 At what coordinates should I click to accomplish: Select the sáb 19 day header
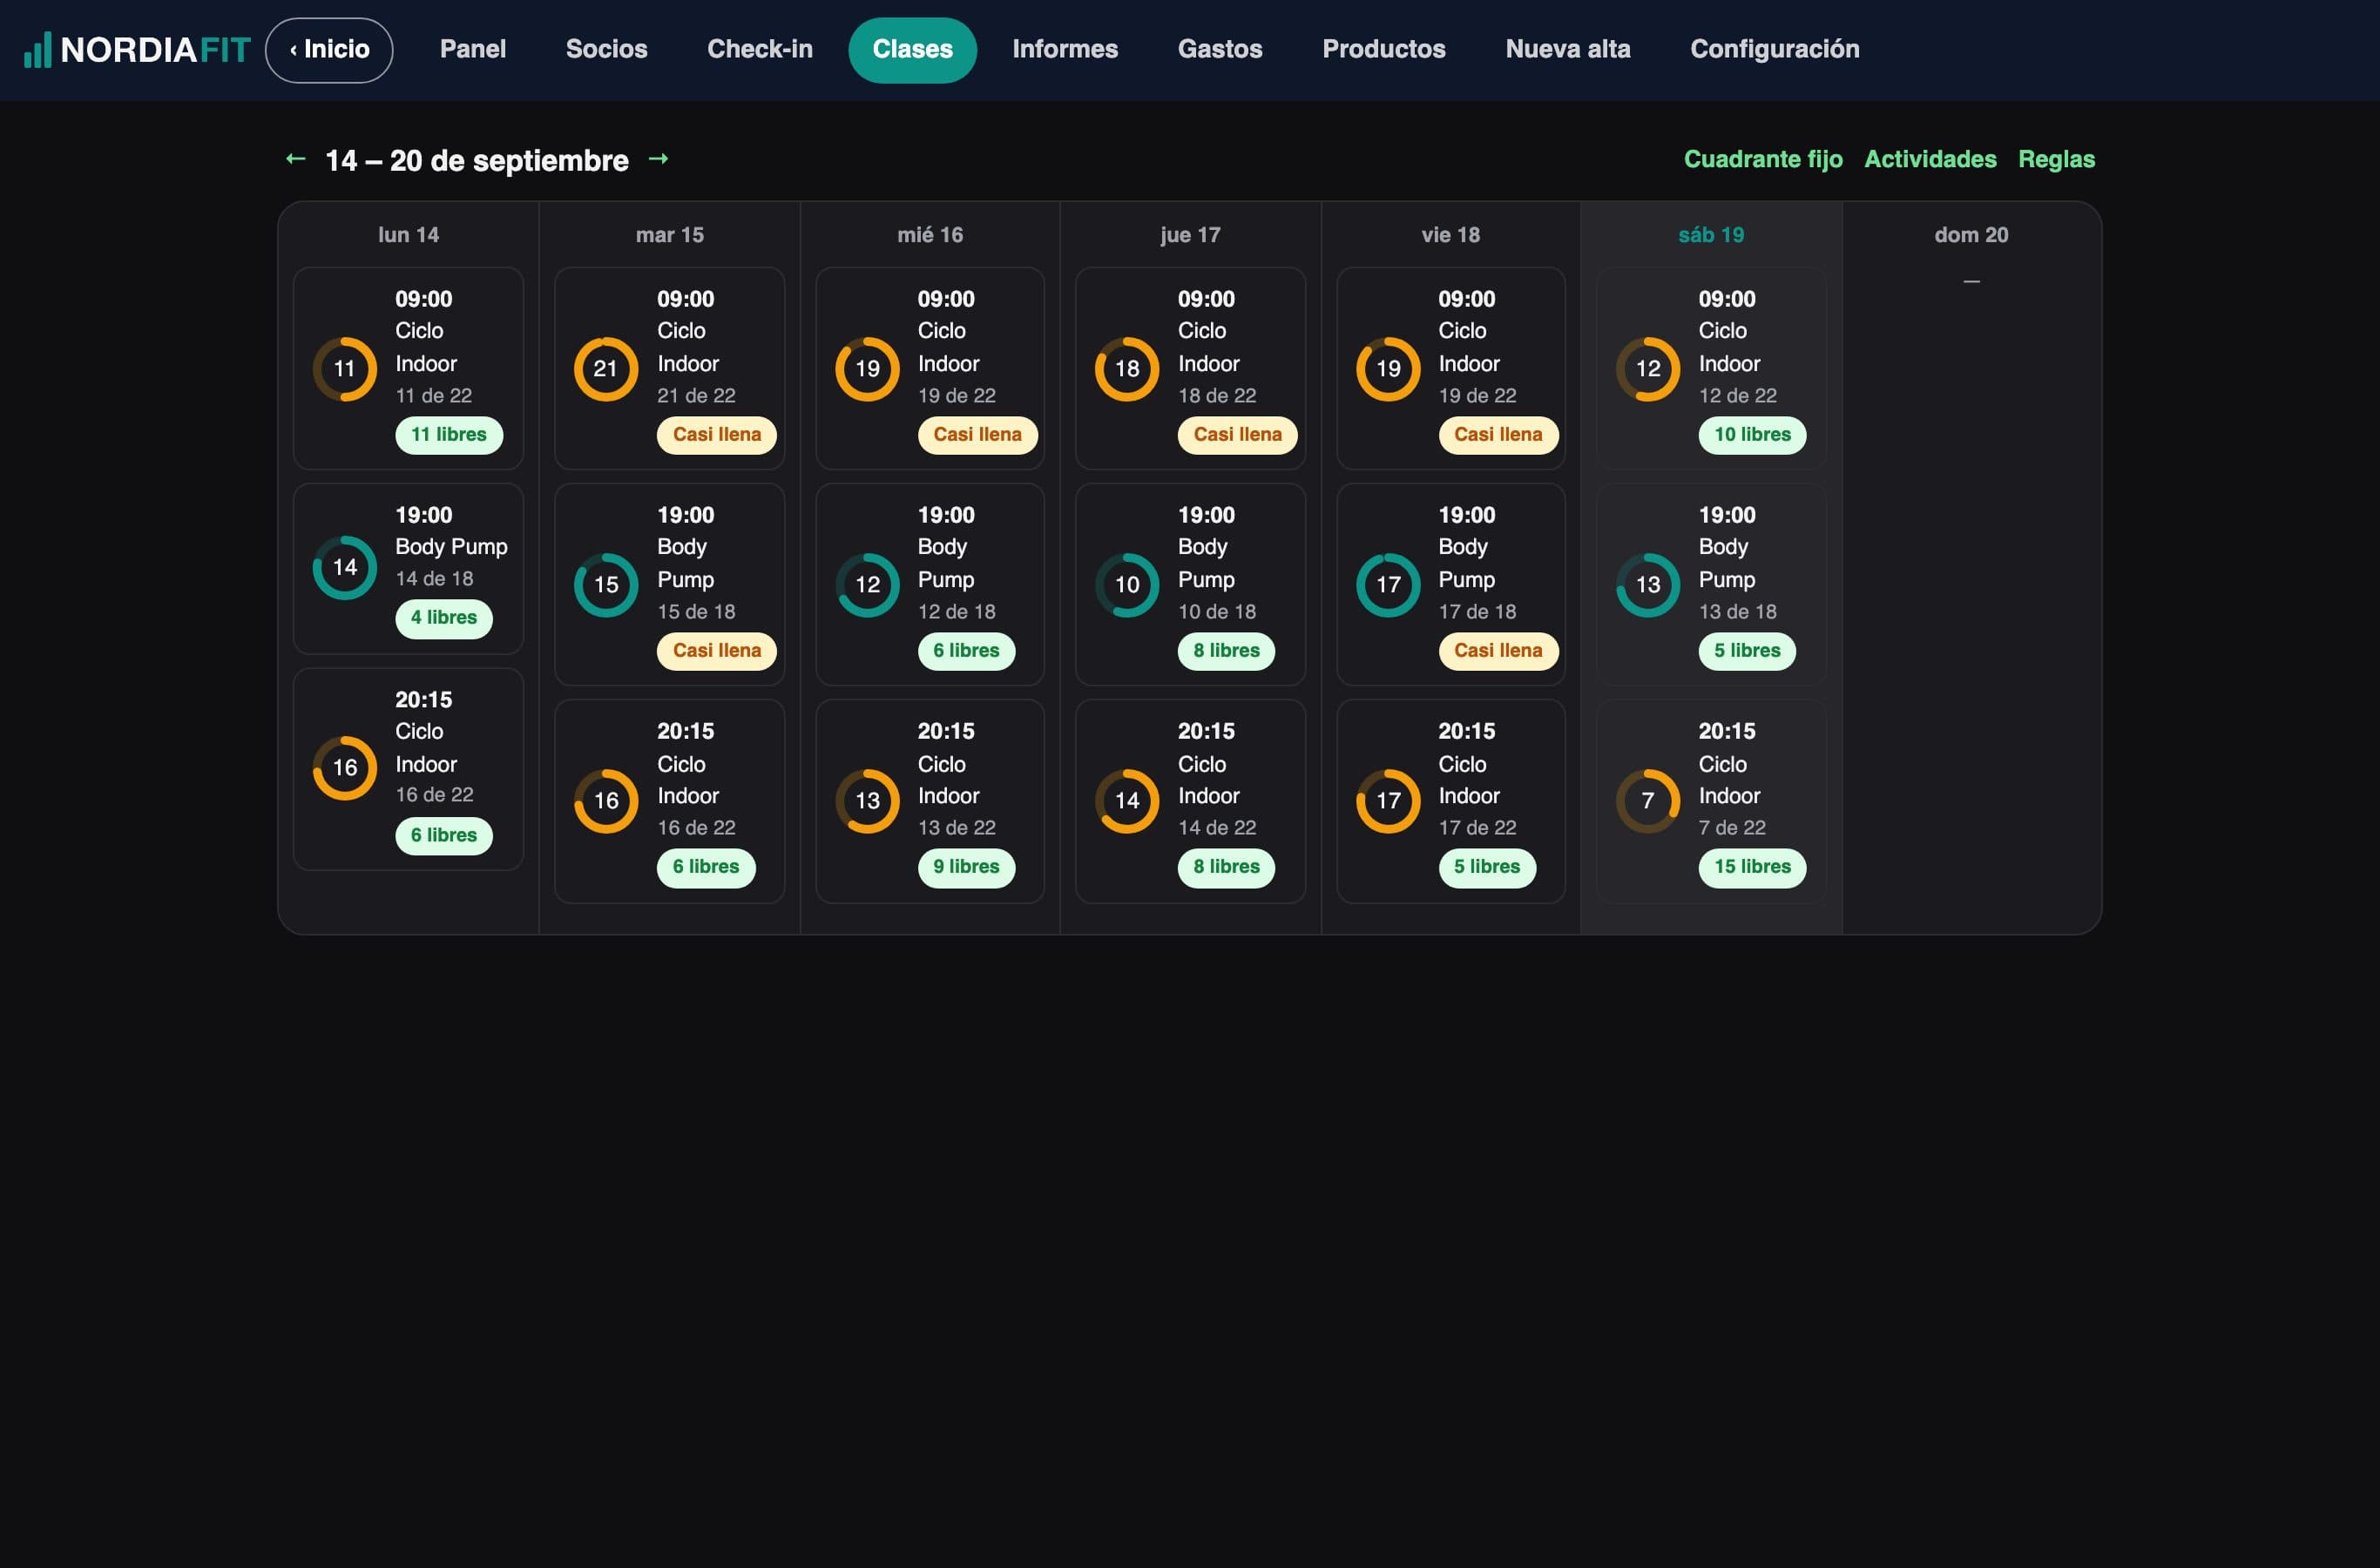point(1711,235)
